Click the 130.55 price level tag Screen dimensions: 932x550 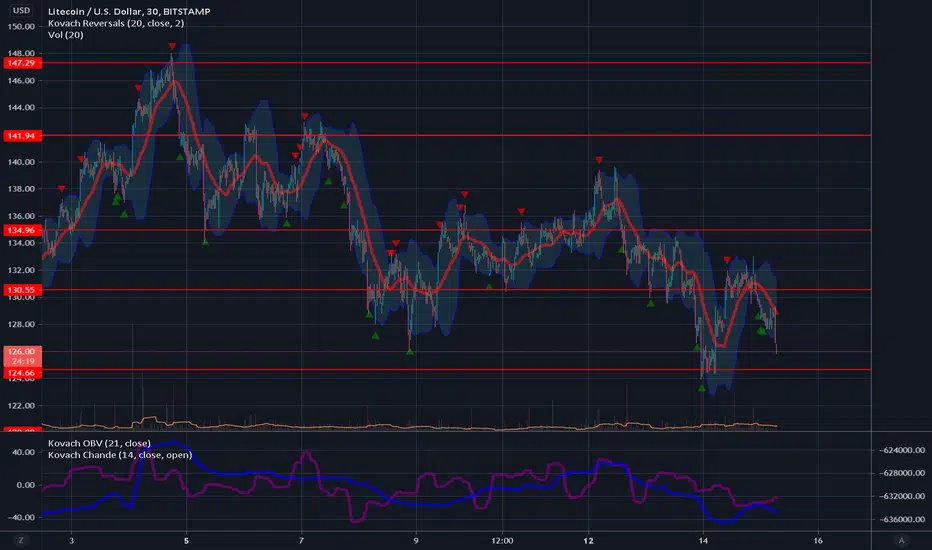(x=22, y=290)
